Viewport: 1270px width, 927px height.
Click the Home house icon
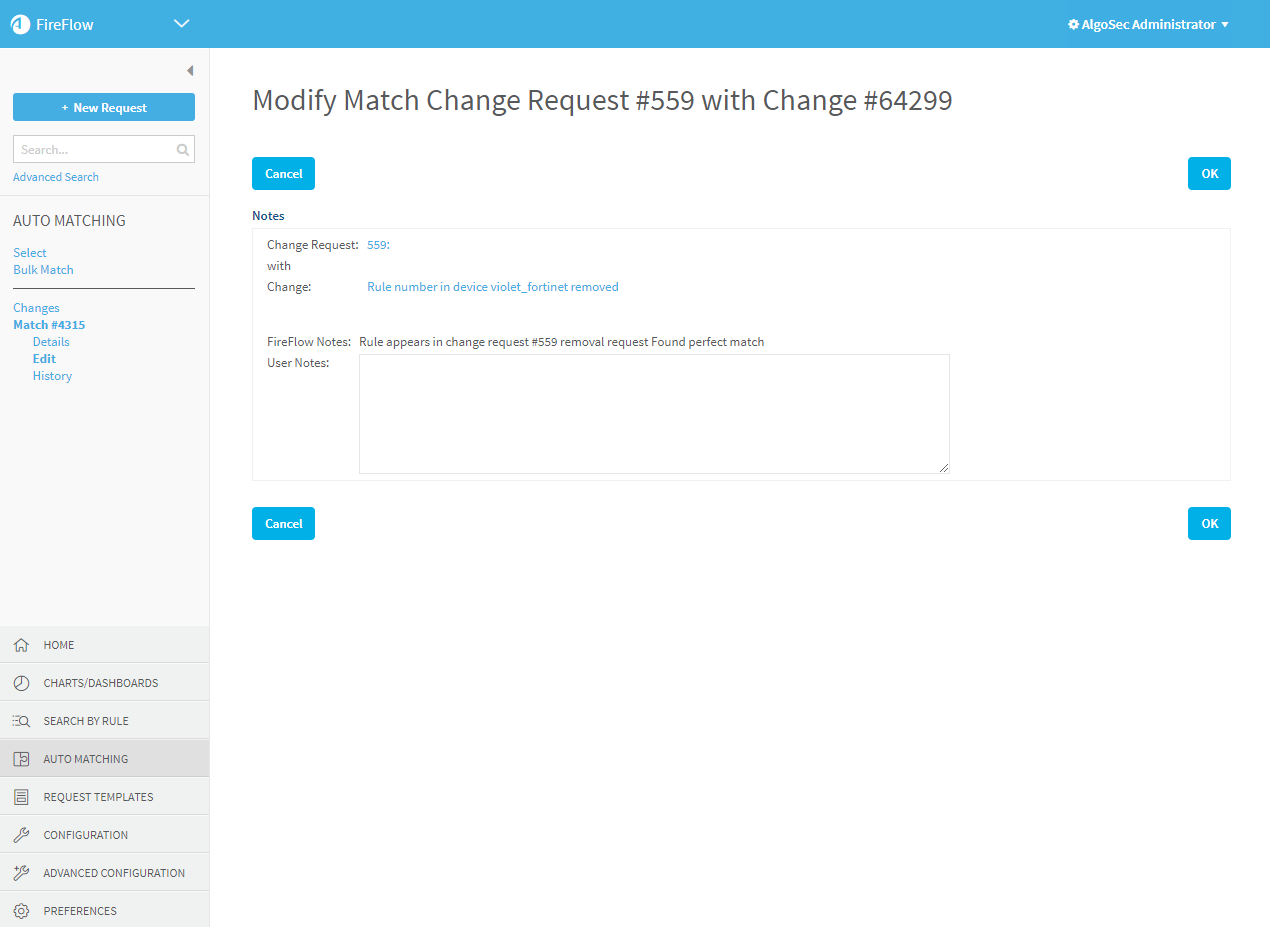click(x=21, y=645)
